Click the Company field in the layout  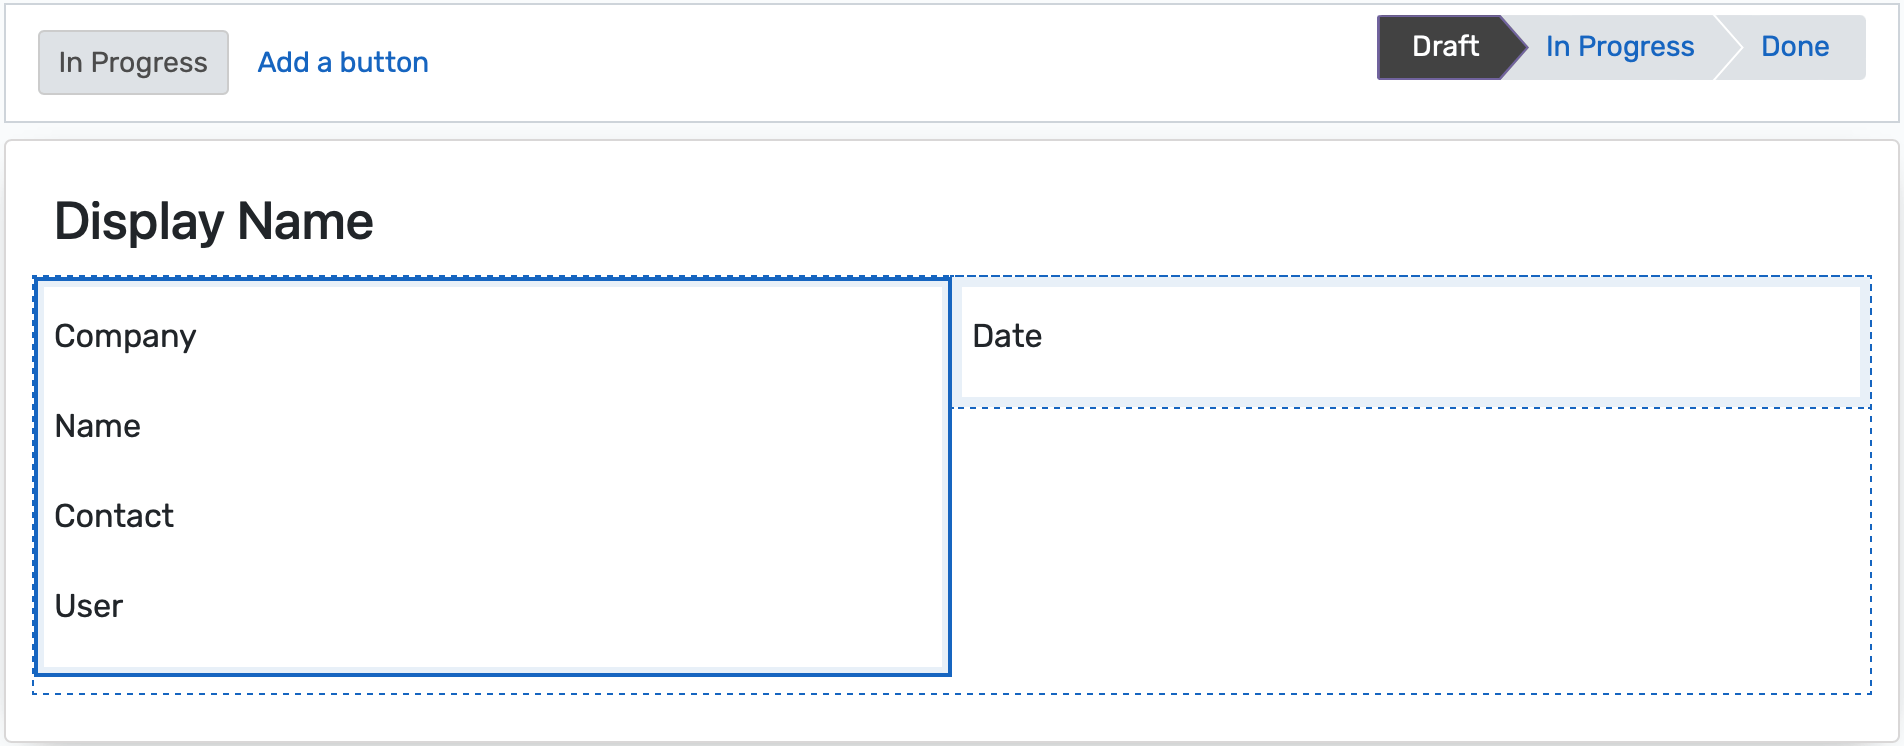pyautogui.click(x=126, y=336)
